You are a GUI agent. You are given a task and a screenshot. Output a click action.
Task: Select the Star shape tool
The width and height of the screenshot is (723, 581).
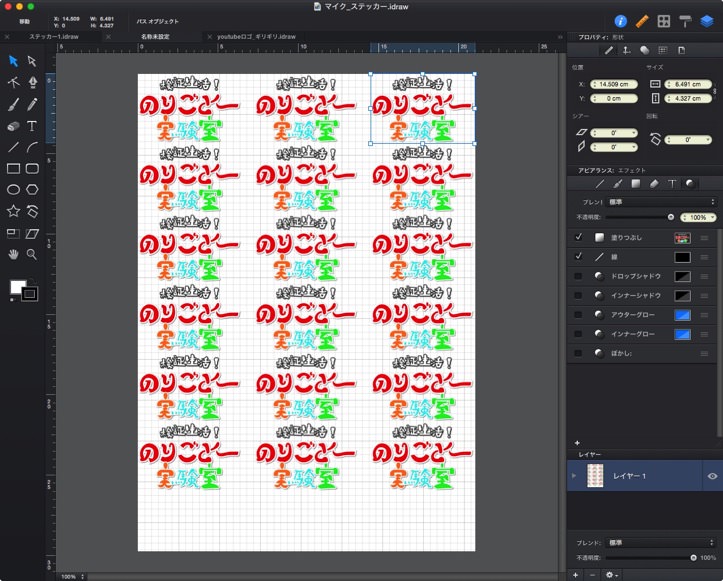tap(13, 211)
